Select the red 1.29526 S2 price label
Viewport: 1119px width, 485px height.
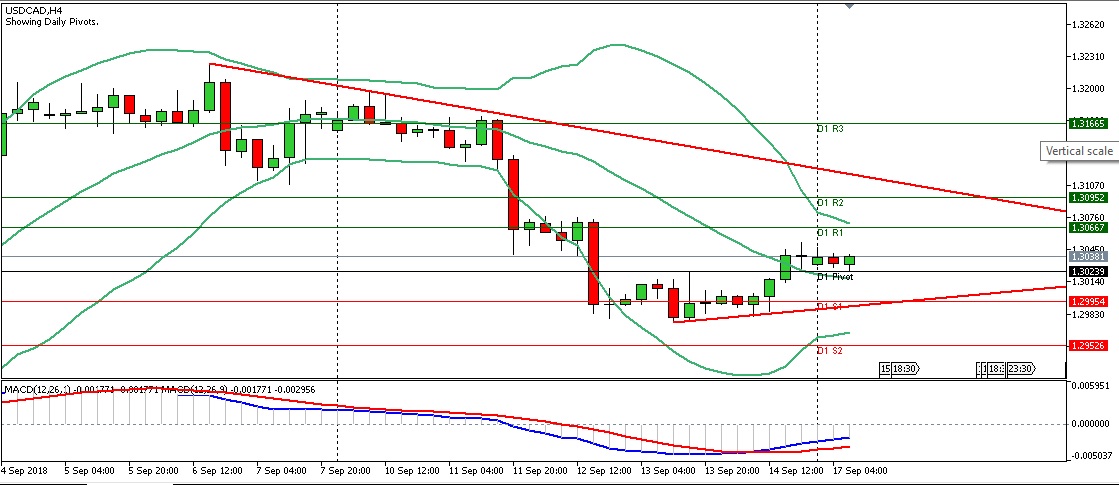[1088, 346]
